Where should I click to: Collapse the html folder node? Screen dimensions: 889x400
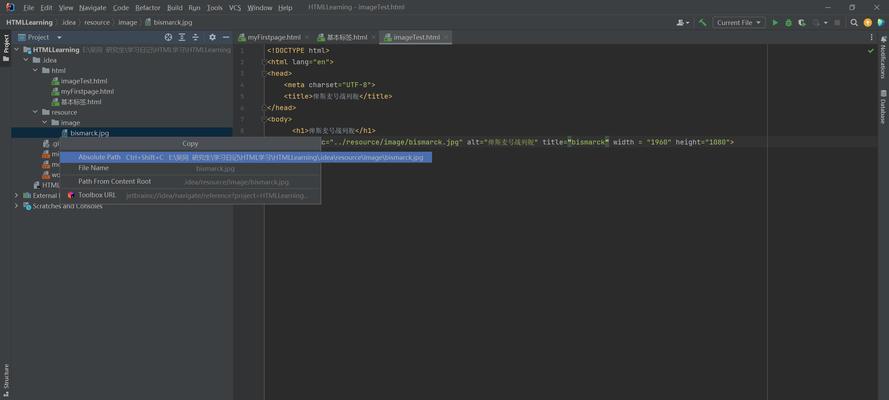36,70
